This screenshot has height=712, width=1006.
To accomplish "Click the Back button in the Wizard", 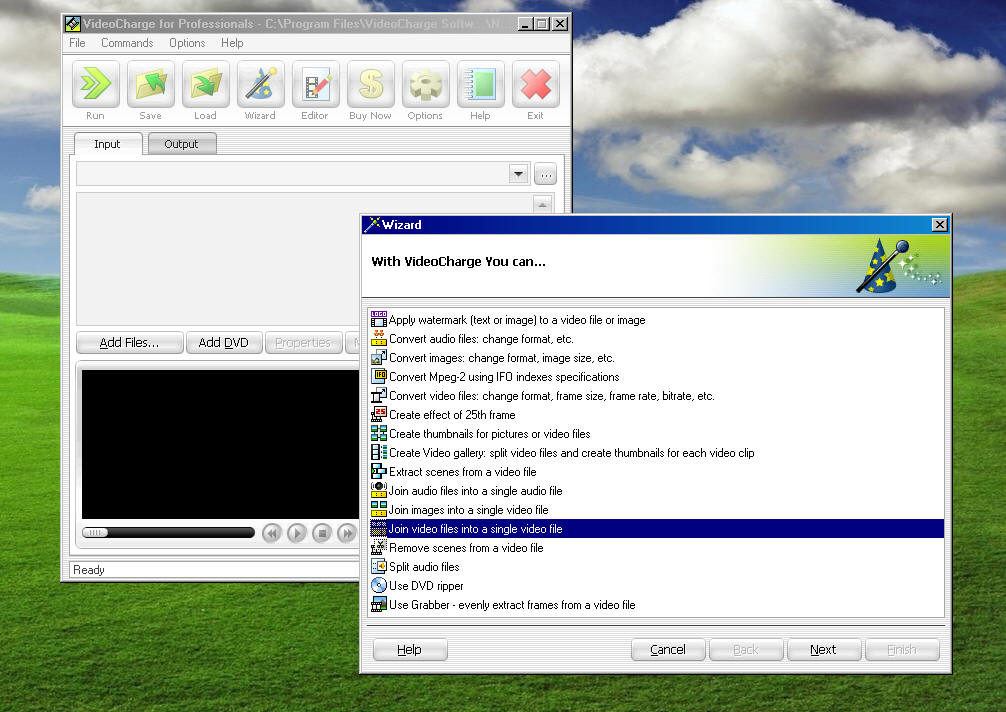I will [746, 650].
